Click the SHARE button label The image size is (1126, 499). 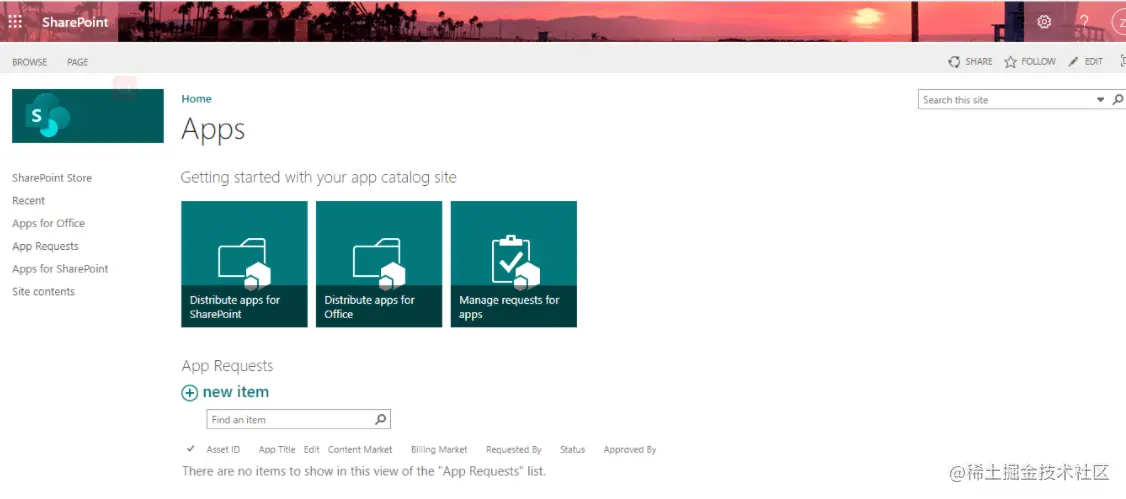[x=979, y=62]
